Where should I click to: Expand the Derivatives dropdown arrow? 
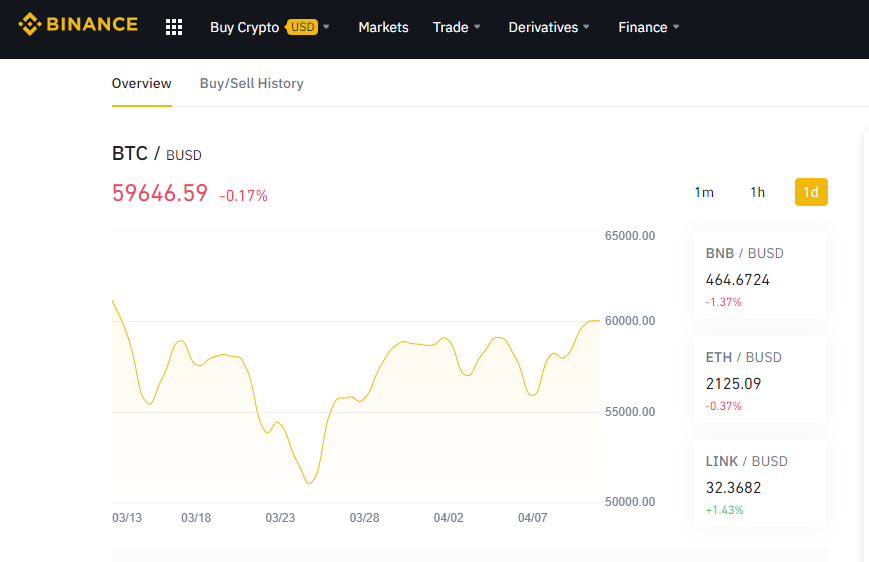coord(586,27)
